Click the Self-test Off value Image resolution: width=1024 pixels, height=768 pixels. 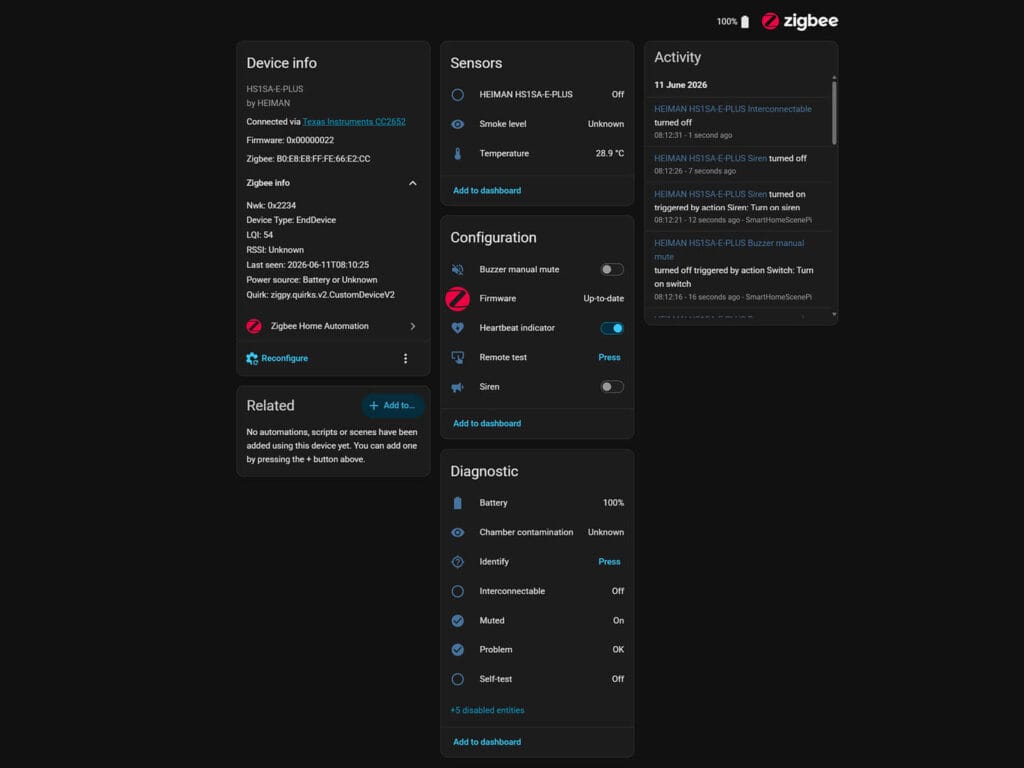click(618, 679)
